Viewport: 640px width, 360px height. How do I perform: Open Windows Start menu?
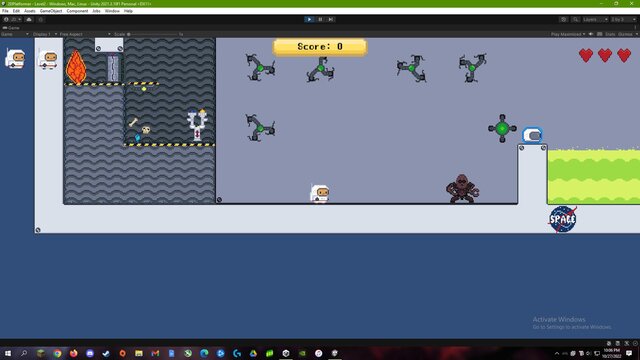[x=8, y=353]
